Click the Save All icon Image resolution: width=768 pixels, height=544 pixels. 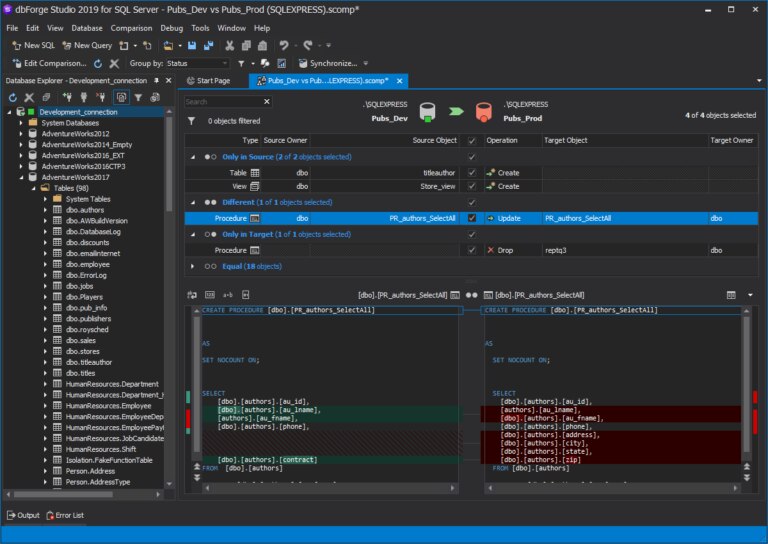209,46
